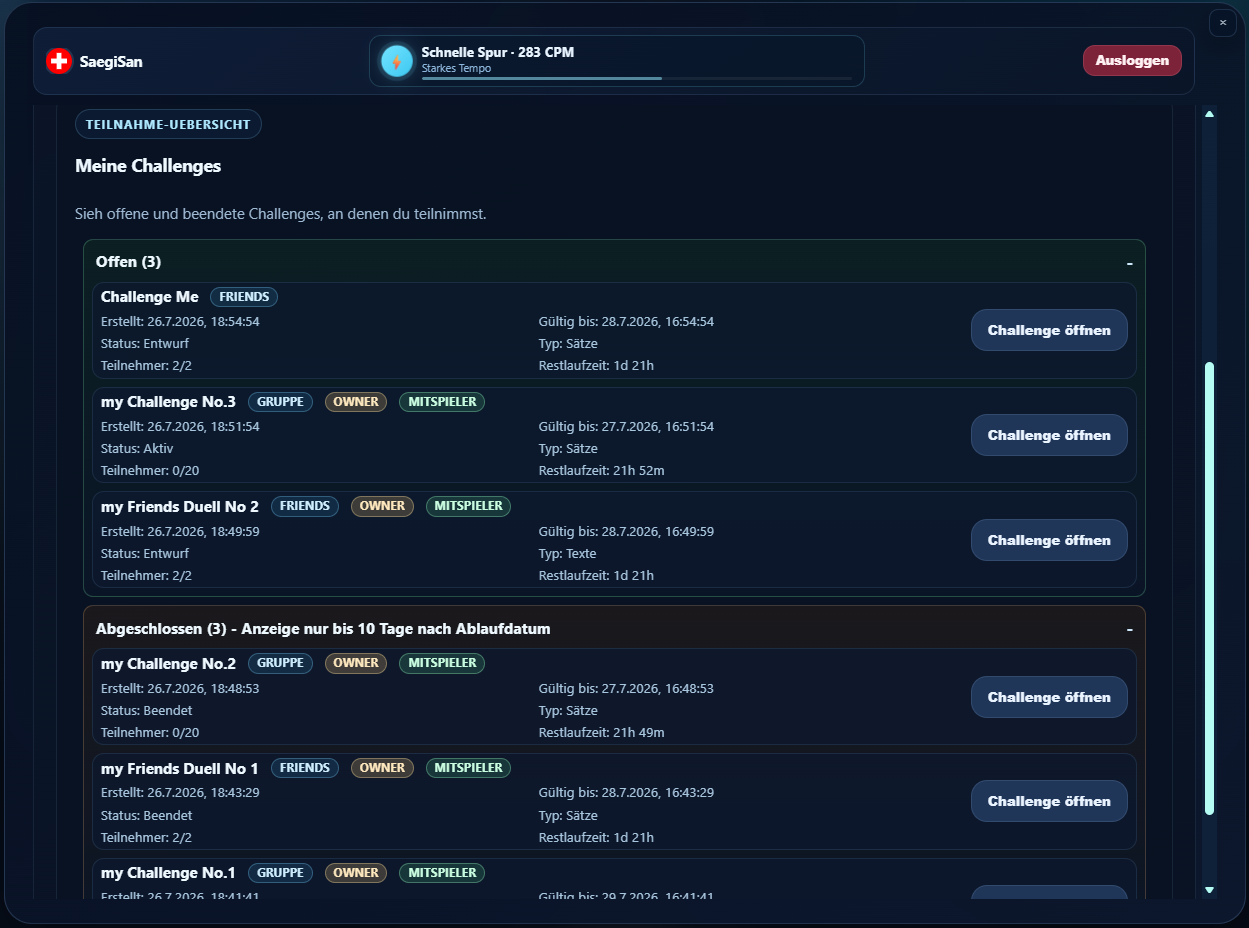Click the GRUPPE badge on my Challenge No.3
The image size is (1249, 928).
pyautogui.click(x=280, y=402)
